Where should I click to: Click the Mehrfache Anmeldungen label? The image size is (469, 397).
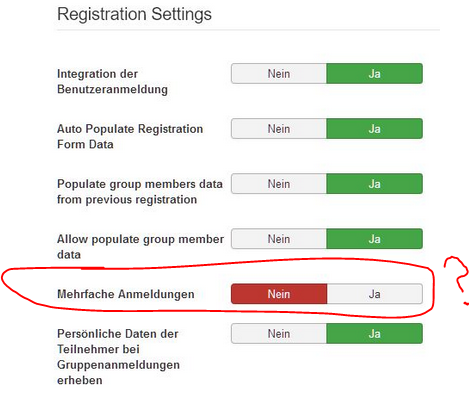click(x=126, y=294)
